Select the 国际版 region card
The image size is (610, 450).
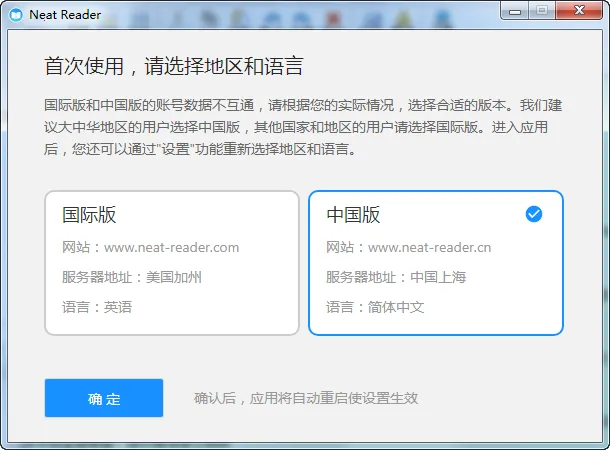pos(172,263)
